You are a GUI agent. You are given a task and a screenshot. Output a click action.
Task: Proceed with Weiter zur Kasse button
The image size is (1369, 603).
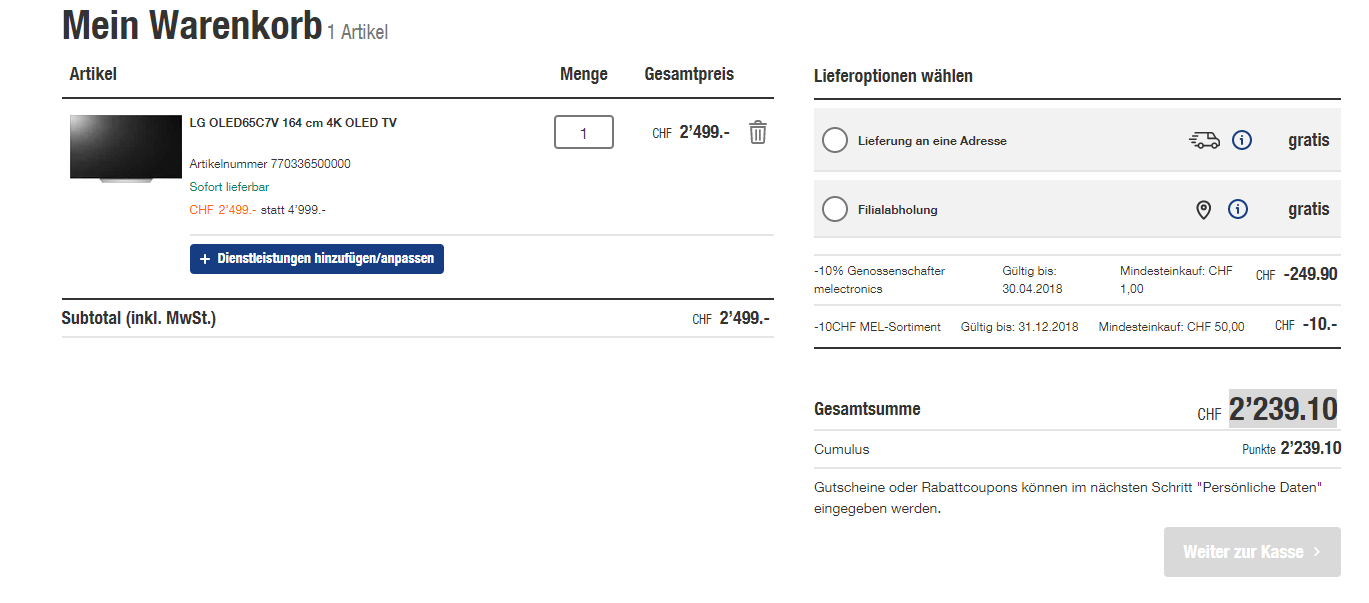[x=1251, y=552]
